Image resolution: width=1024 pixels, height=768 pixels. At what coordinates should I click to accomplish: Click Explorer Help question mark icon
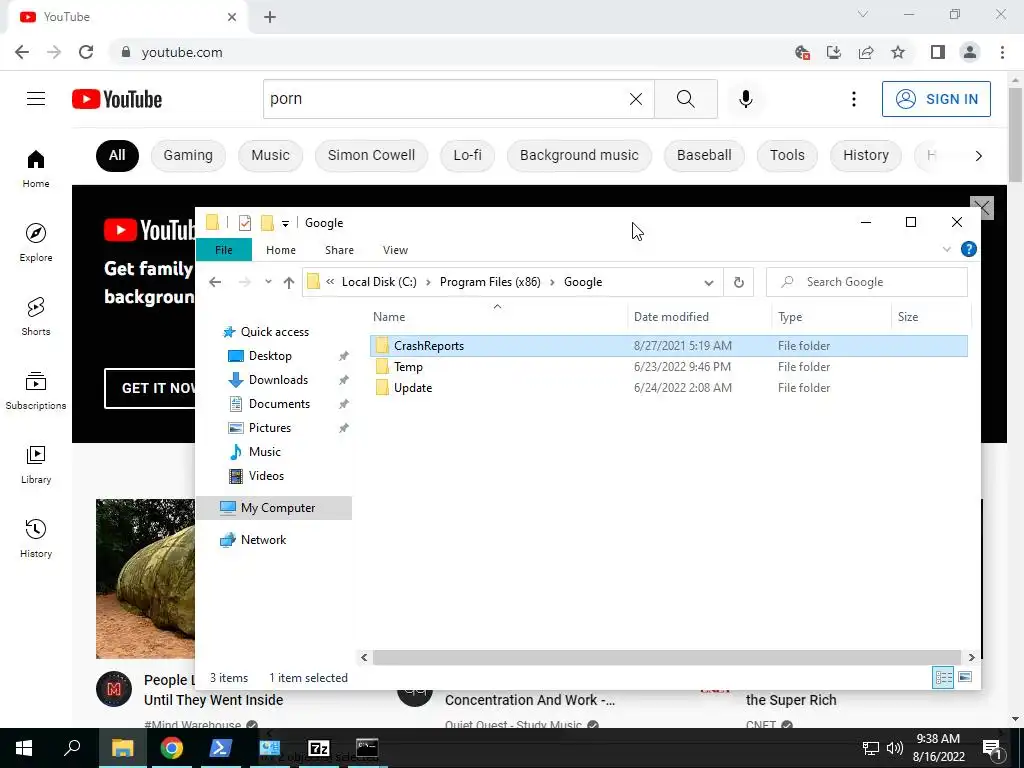click(x=968, y=249)
